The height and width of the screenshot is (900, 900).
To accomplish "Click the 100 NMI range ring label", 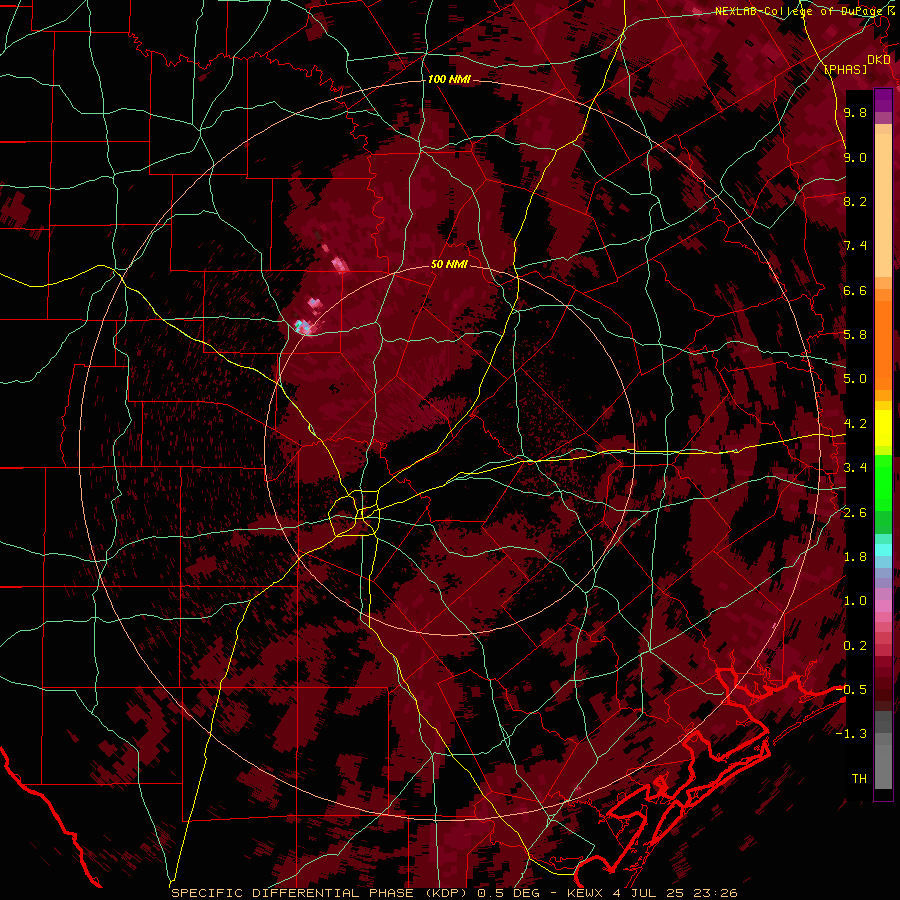I will point(449,79).
